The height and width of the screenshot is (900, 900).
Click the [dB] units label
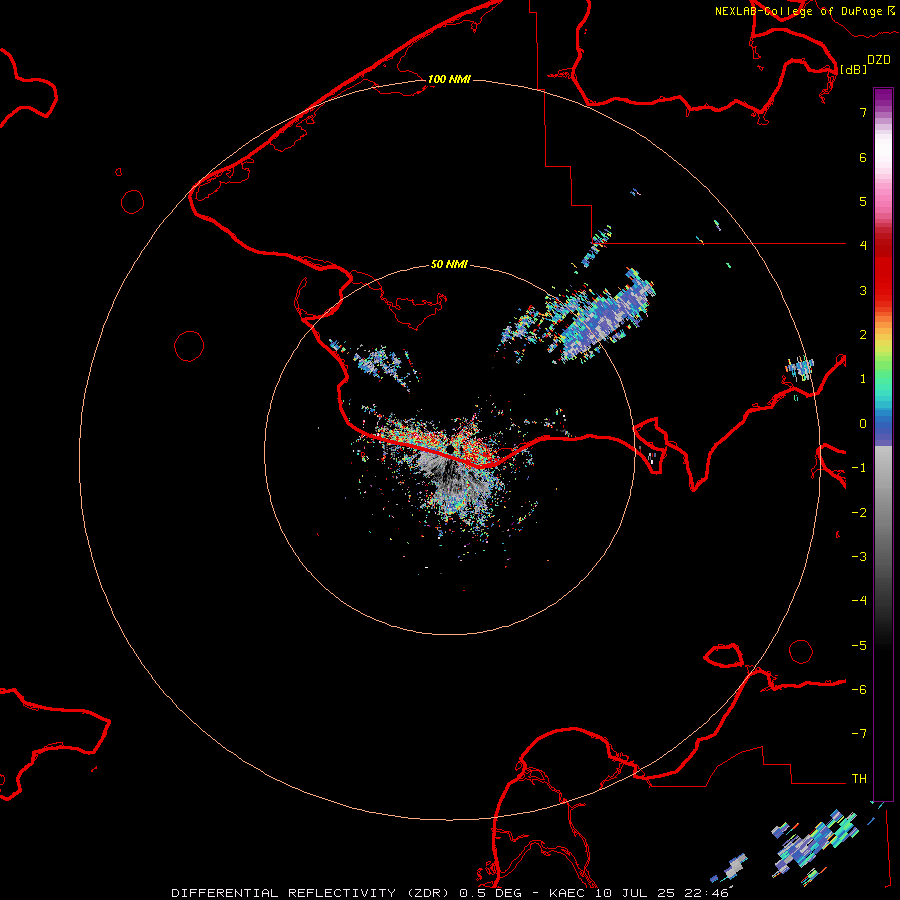pyautogui.click(x=853, y=69)
